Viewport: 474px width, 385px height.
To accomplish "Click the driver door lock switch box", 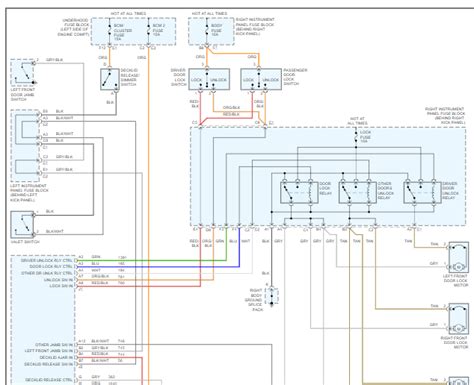I will click(209, 79).
